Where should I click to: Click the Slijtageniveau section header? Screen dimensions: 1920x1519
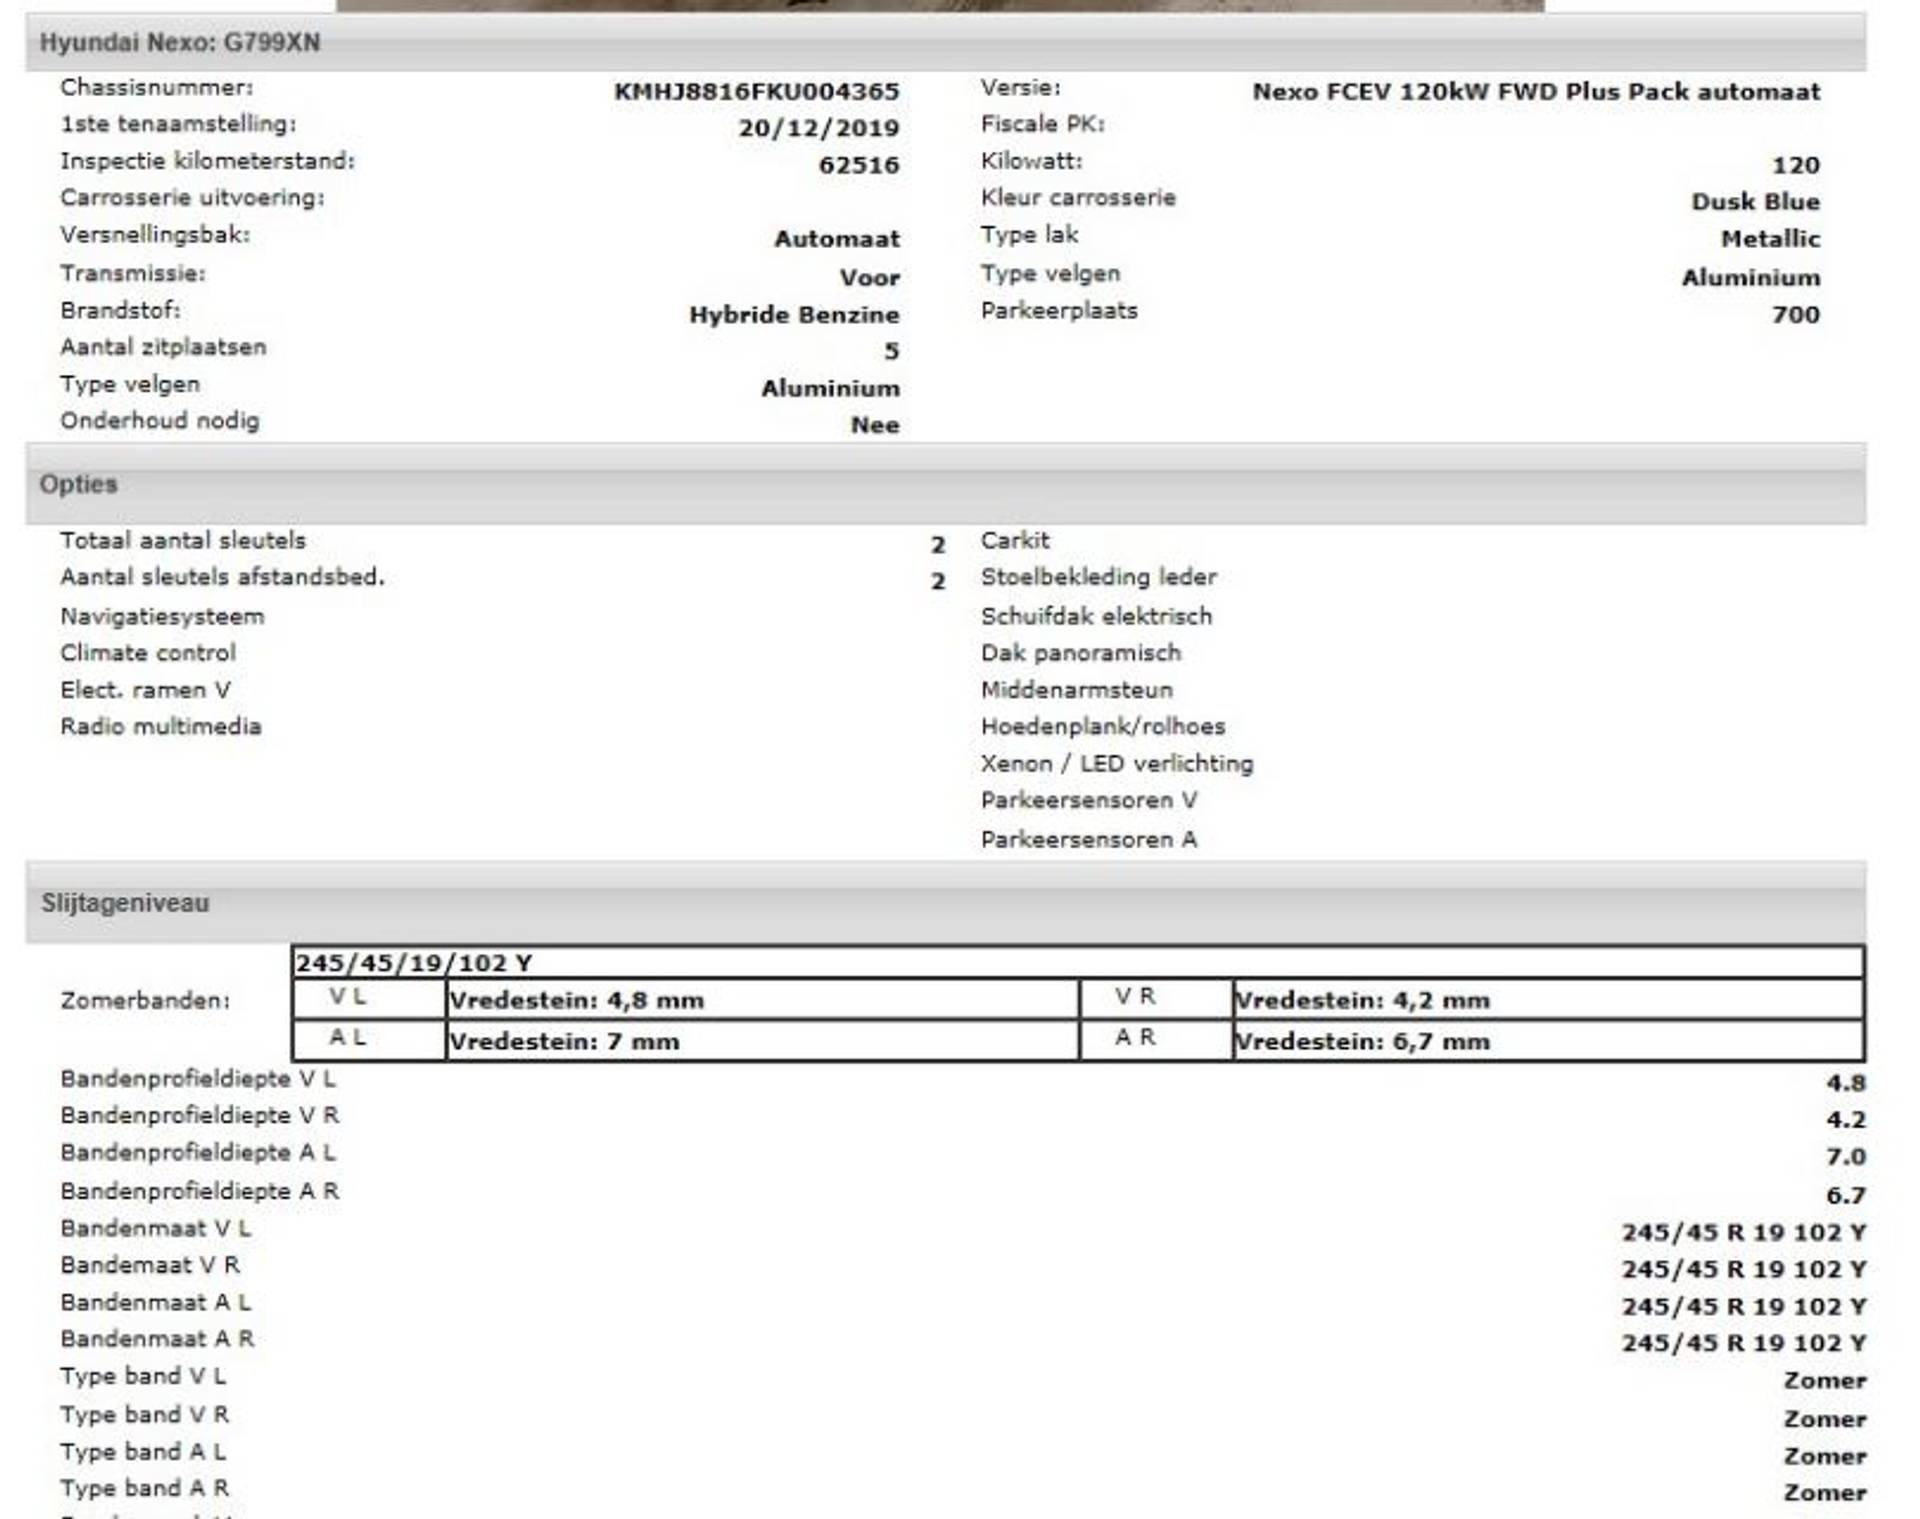125,903
